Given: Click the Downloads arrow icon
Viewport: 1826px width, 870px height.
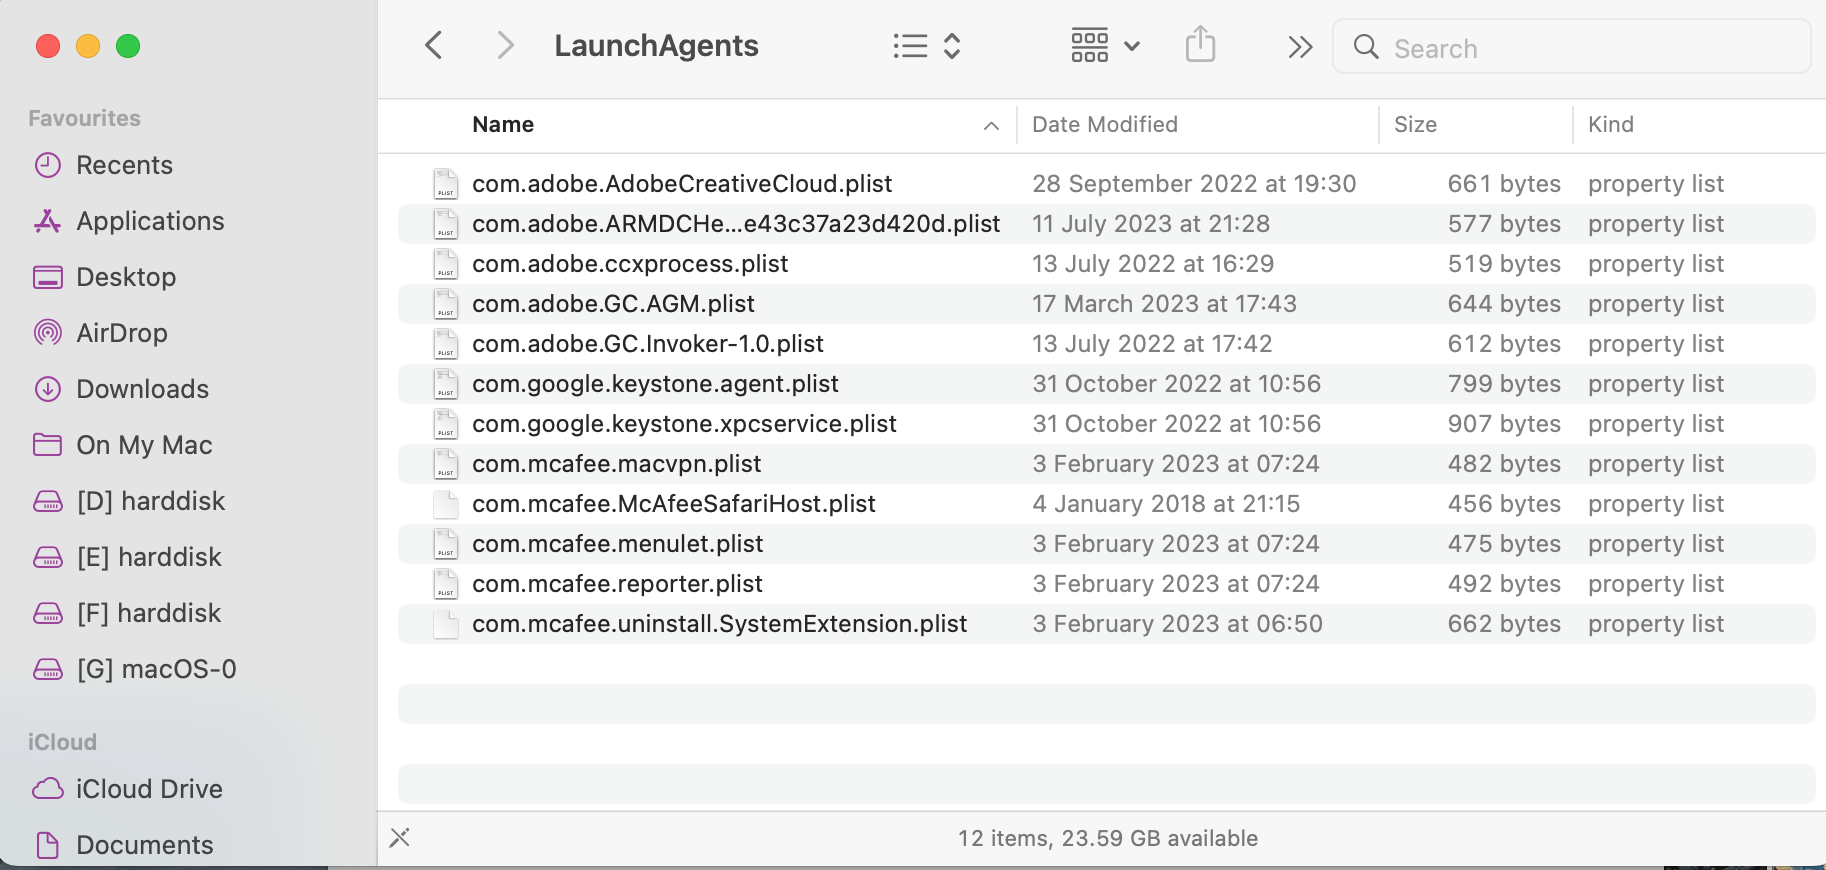Looking at the screenshot, I should (x=48, y=389).
